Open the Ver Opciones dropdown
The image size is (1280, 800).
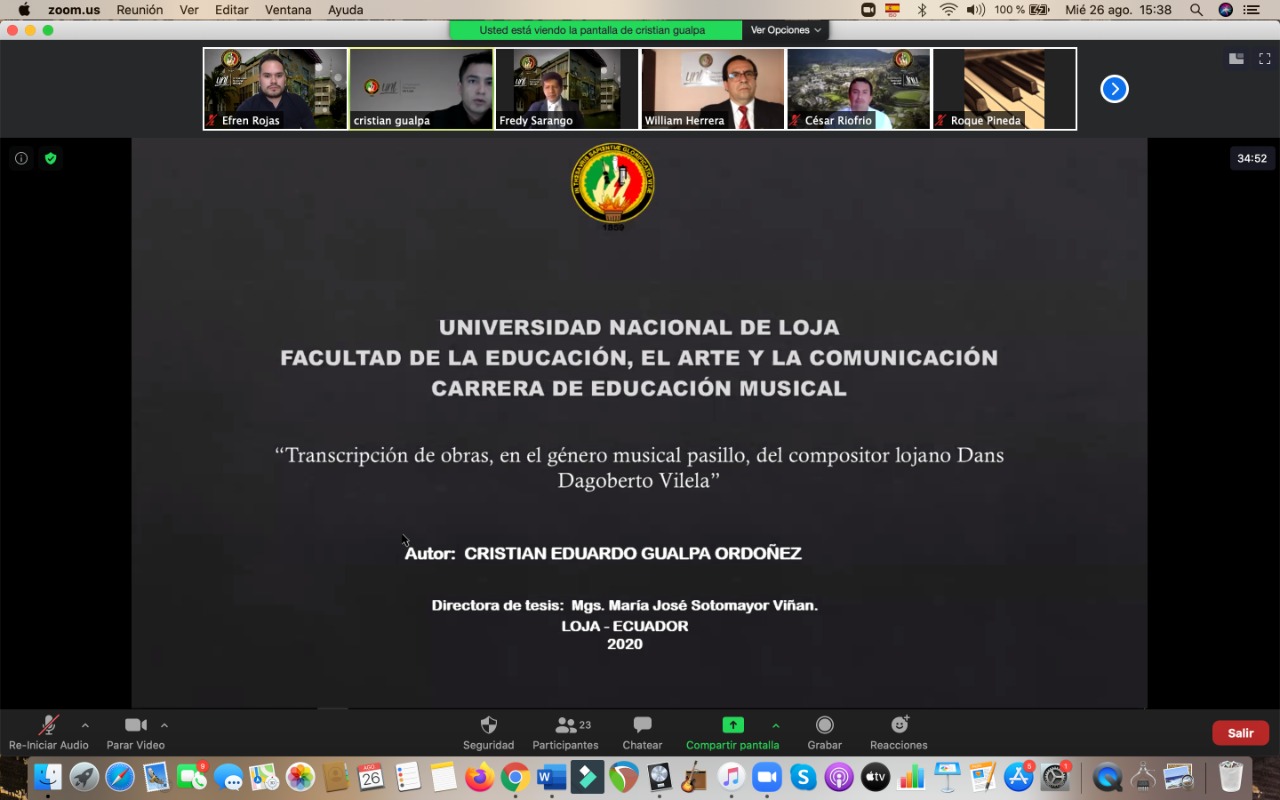click(x=786, y=30)
